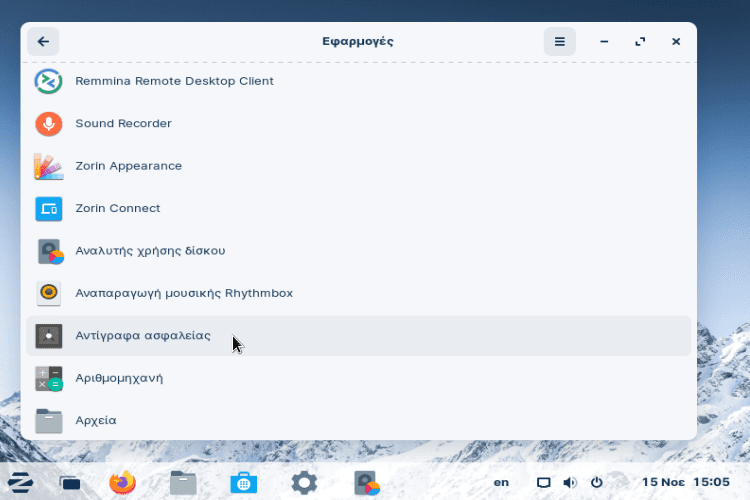Launch Firefox from the taskbar
This screenshot has height=500, width=750.
(x=122, y=482)
